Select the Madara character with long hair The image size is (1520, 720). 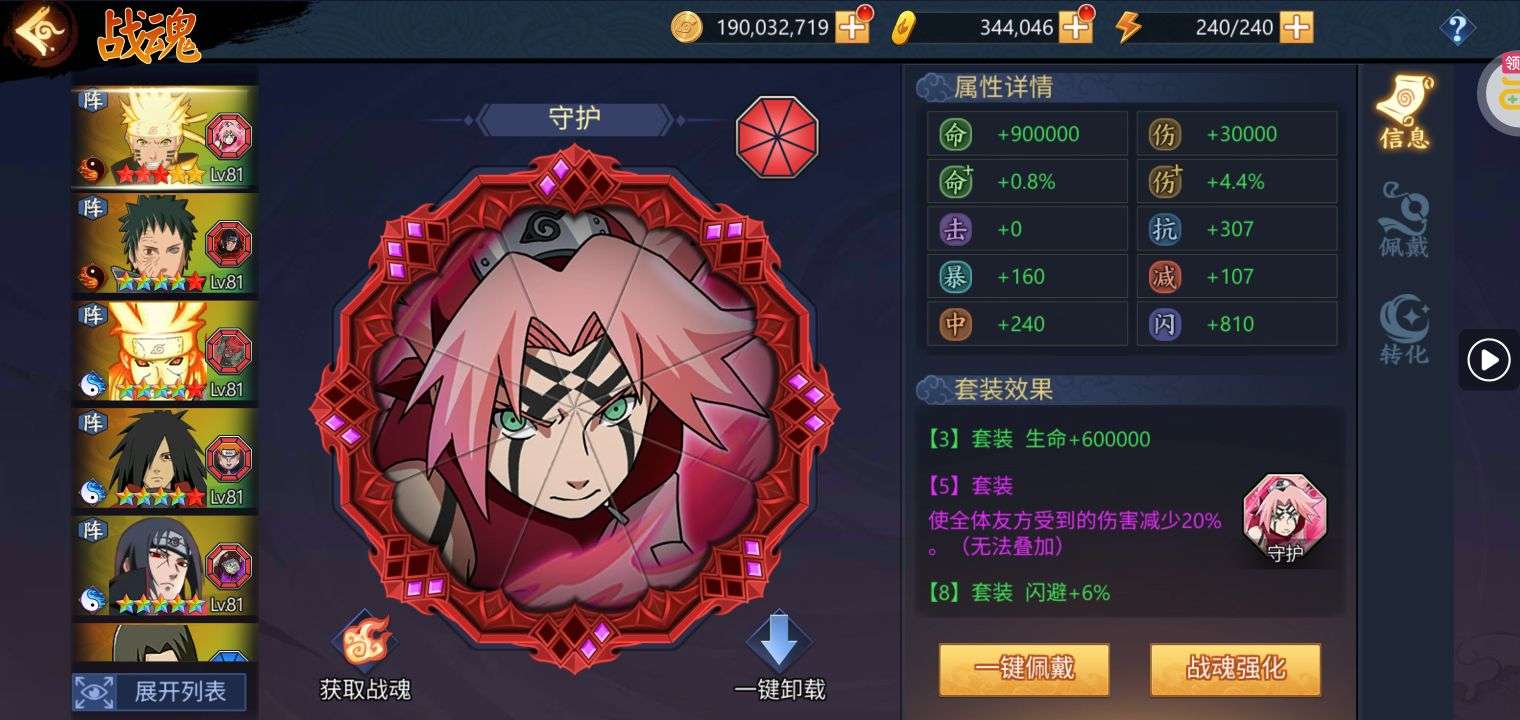(x=164, y=459)
